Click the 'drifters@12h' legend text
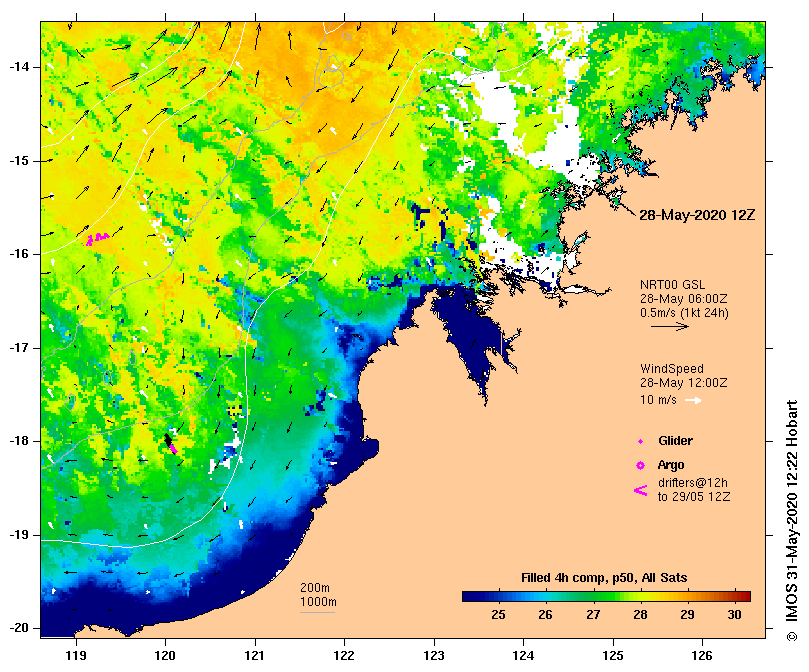This screenshot has height=672, width=809. pos(693,483)
